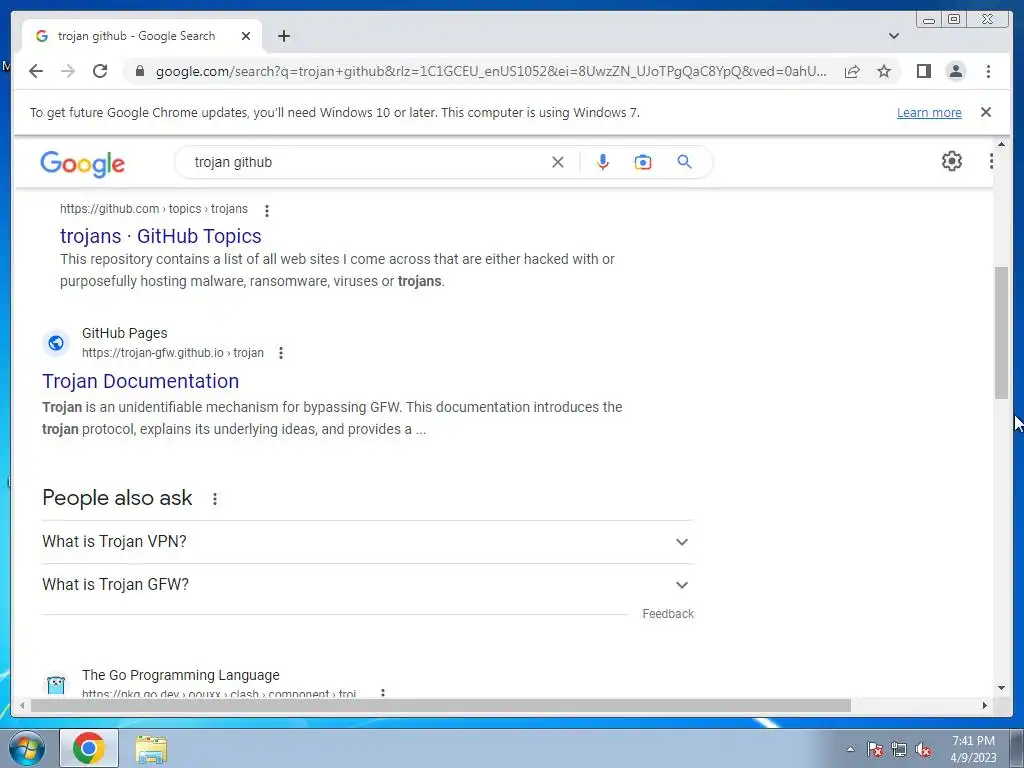This screenshot has width=1024, height=768.
Task: Click the horizontal scroll left arrow
Action: pyautogui.click(x=22, y=705)
